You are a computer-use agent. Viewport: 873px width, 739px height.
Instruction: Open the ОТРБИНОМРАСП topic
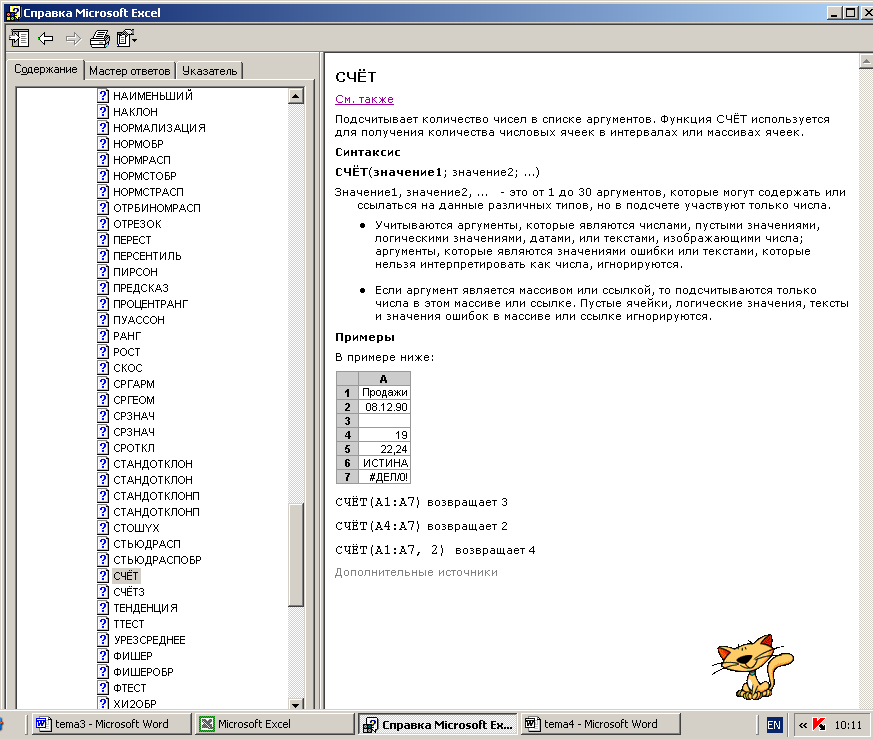pyautogui.click(x=156, y=208)
